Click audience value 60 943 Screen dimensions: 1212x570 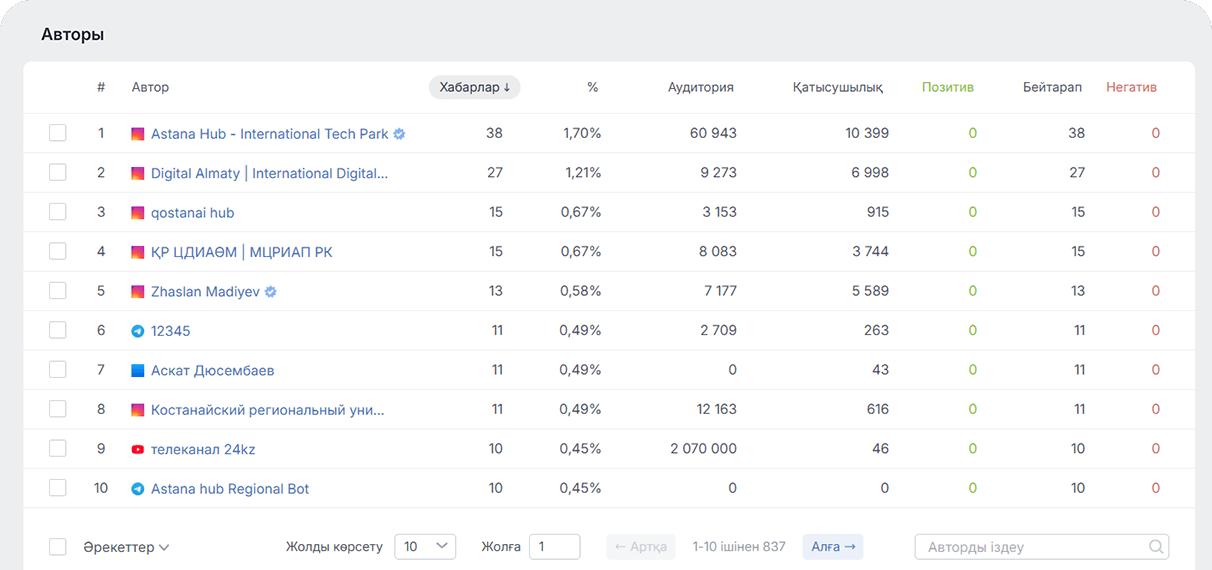[x=713, y=133]
